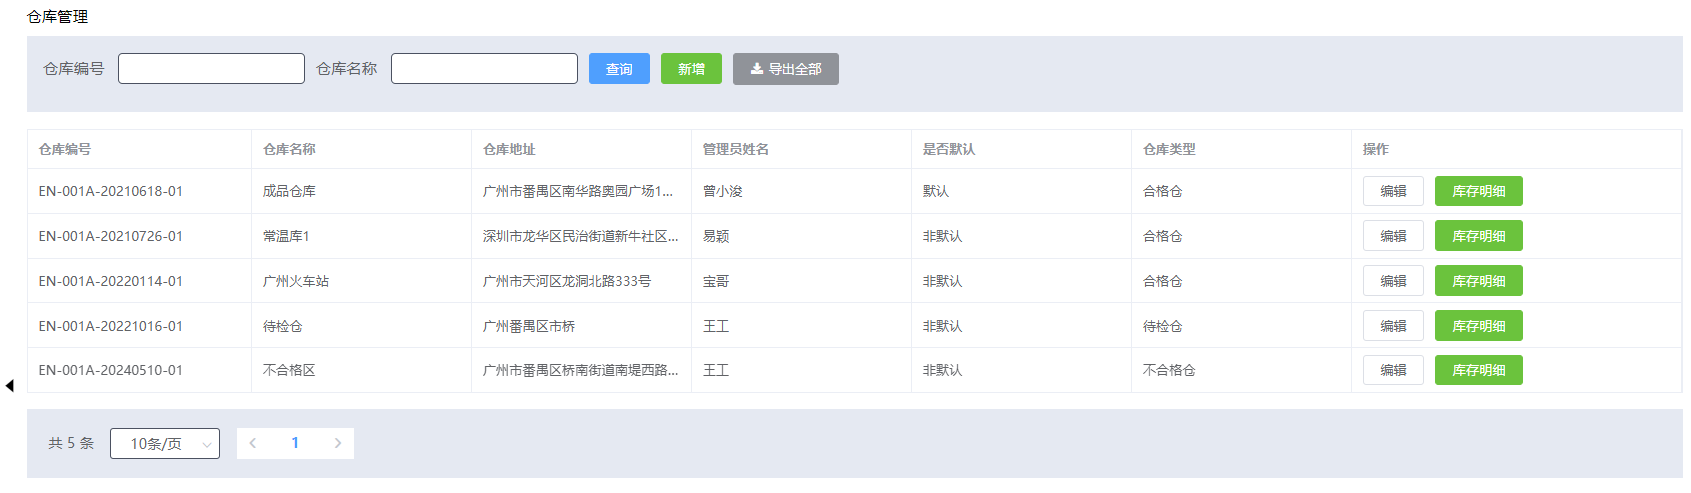
Task: Go to previous page with left arrow
Action: (253, 443)
